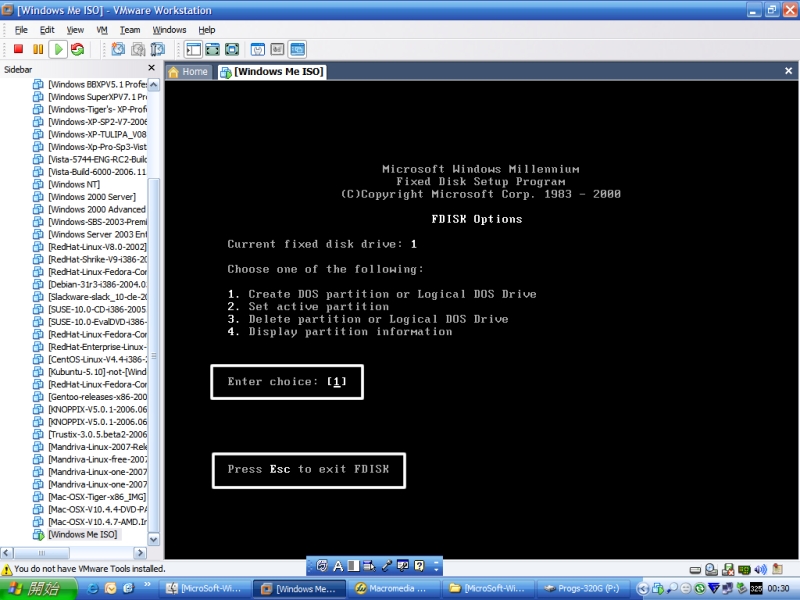
Task: Select [Trustix-3.0.5.beta2-2006 sidebar entry
Action: [x=89, y=434]
